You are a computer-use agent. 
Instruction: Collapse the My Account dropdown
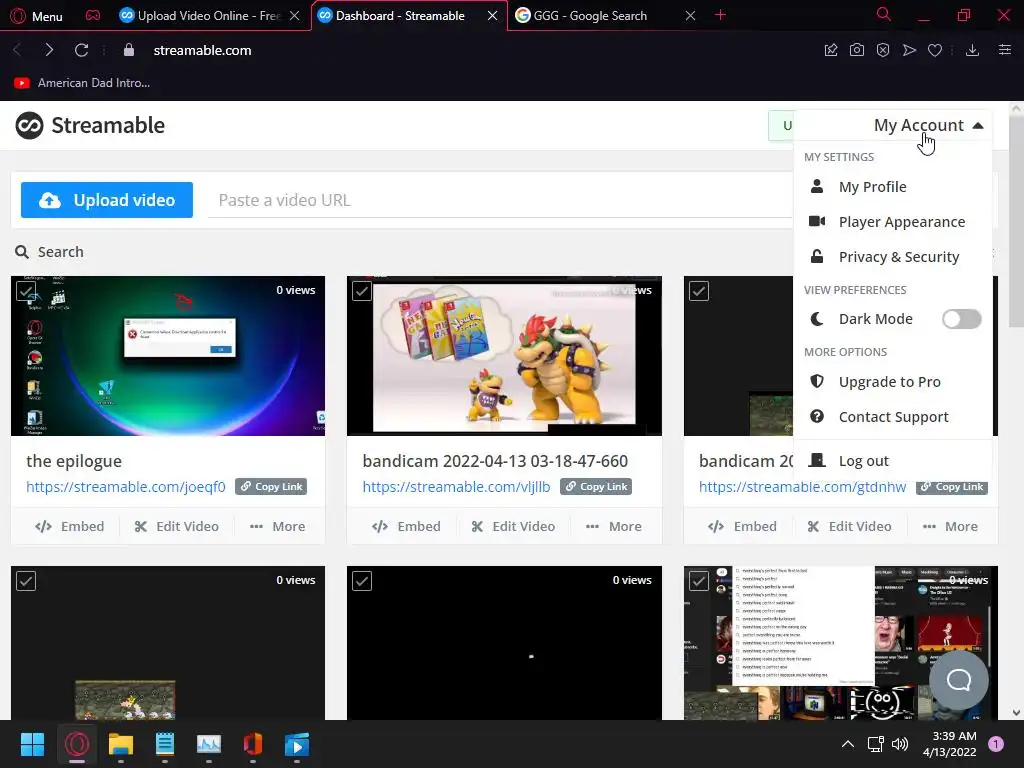pyautogui.click(x=928, y=125)
